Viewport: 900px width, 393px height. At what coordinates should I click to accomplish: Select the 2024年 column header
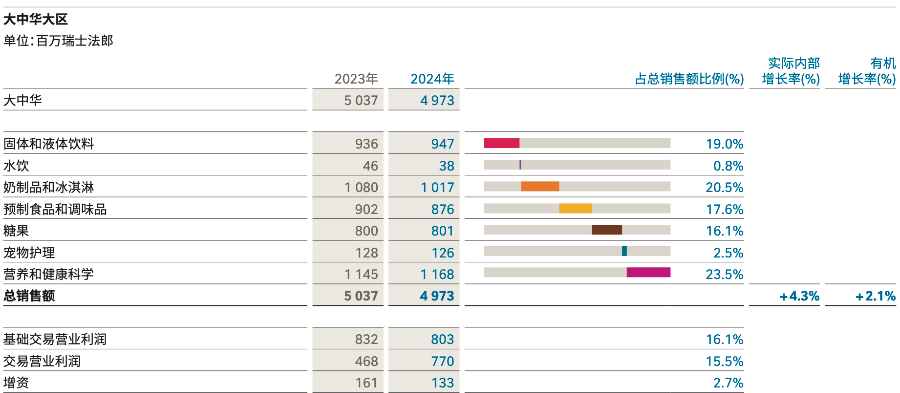[x=432, y=79]
